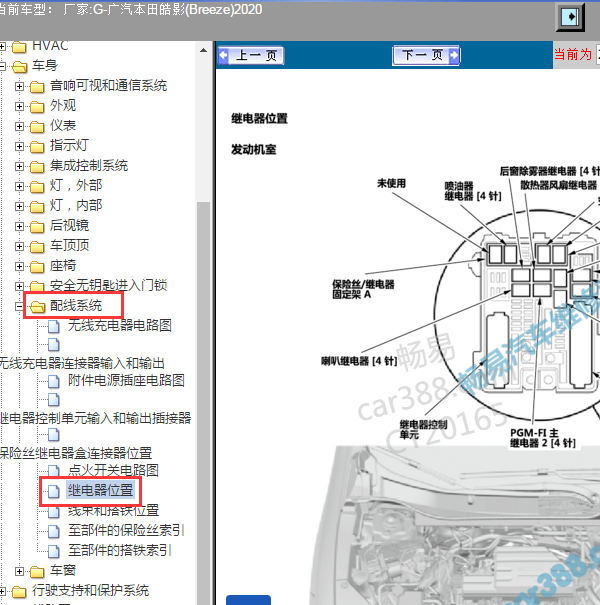
Task: Go to previous page with 上一页
Action: click(251, 56)
